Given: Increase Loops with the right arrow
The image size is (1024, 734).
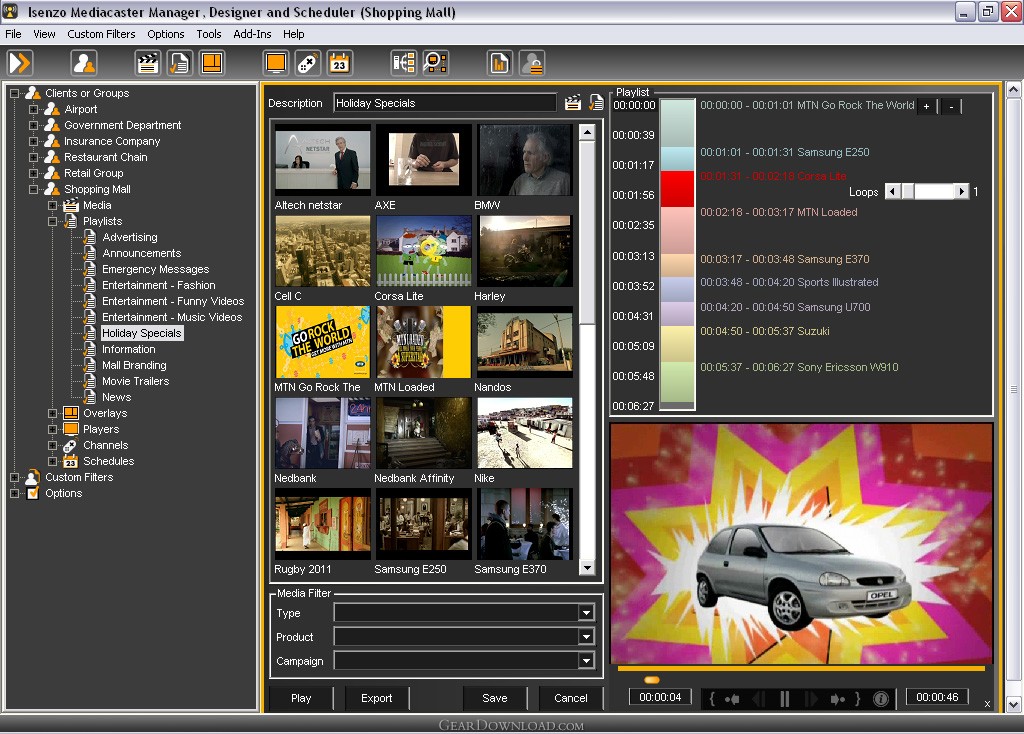Looking at the screenshot, I should [961, 191].
